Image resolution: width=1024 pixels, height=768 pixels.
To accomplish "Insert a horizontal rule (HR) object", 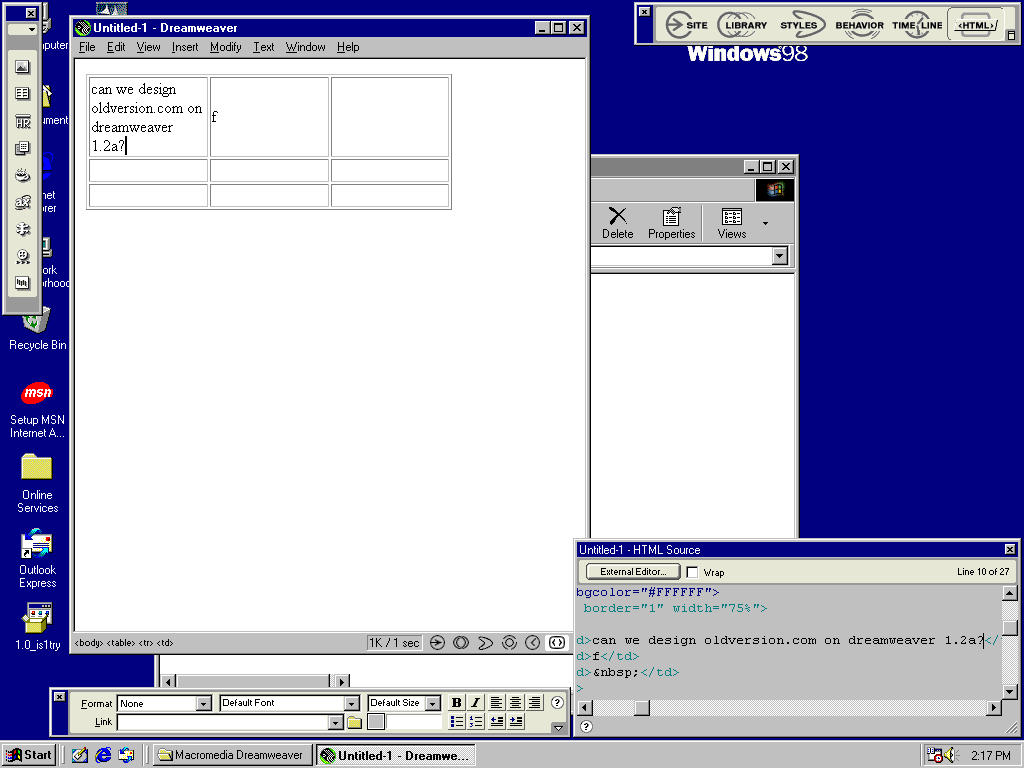I will (22, 121).
